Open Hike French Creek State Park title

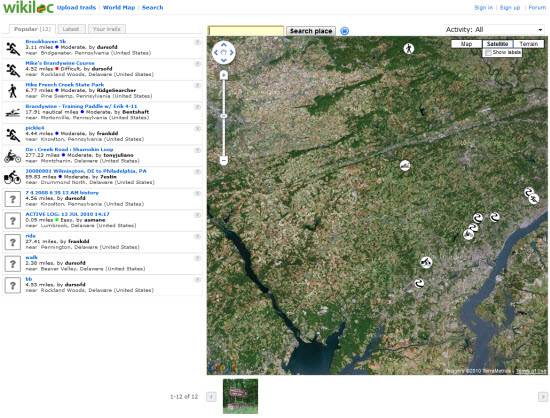pos(65,85)
